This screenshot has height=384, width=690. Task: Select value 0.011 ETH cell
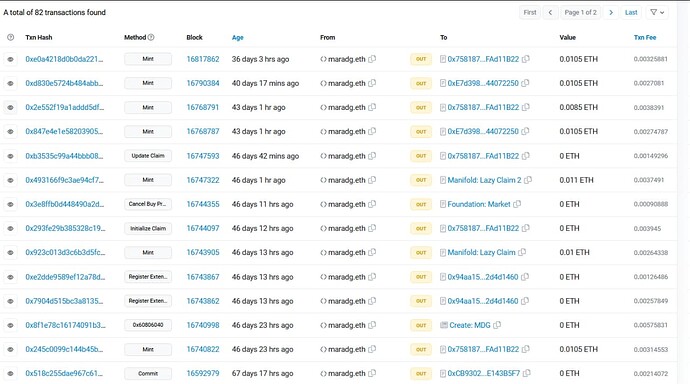coord(576,180)
